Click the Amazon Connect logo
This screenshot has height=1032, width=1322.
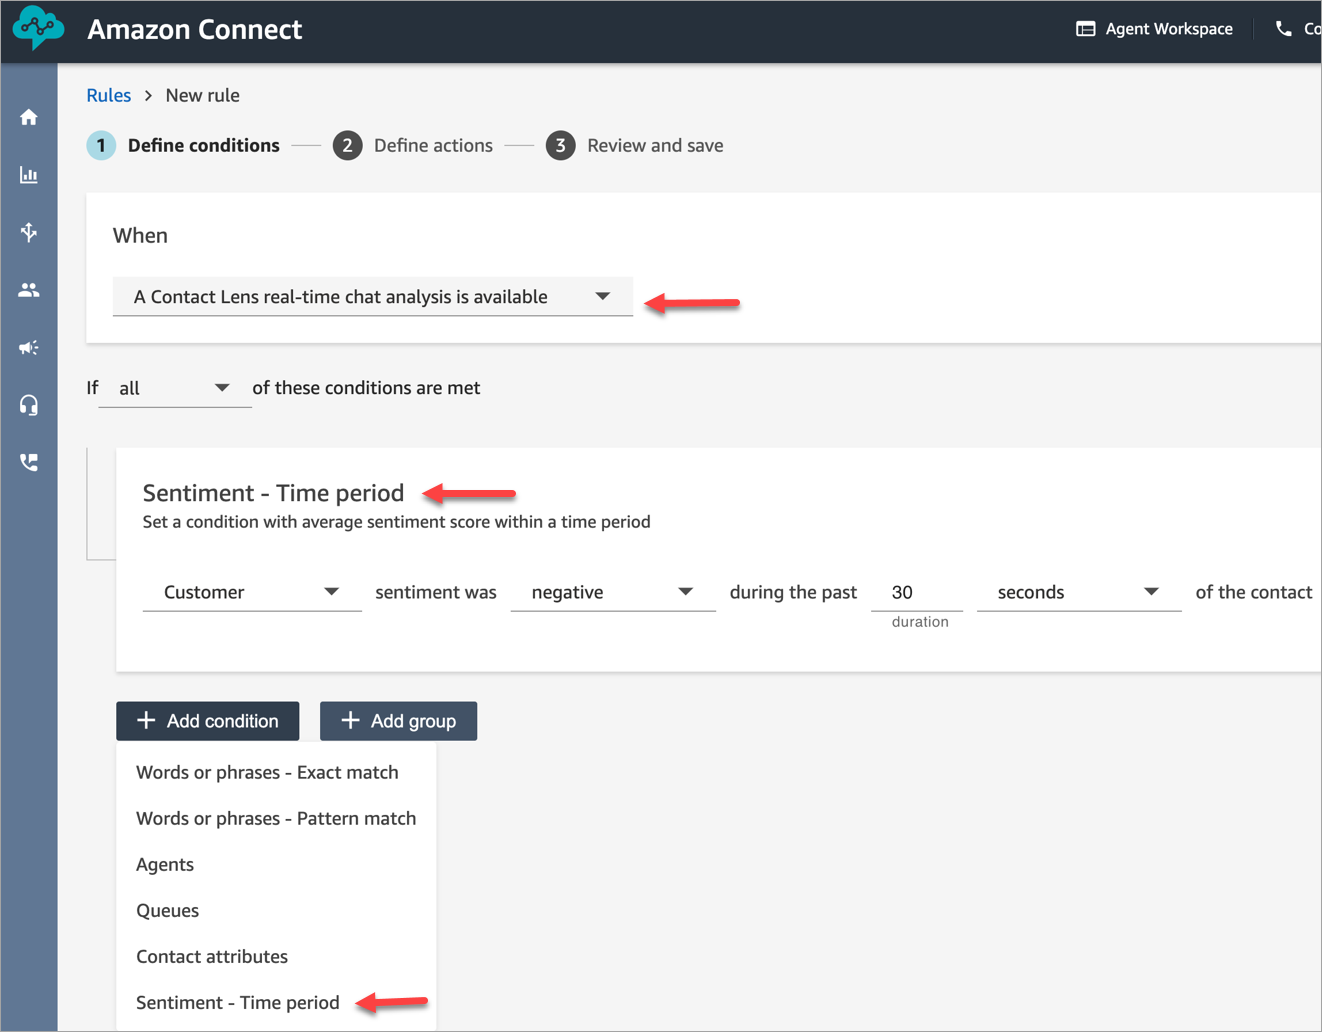point(39,28)
